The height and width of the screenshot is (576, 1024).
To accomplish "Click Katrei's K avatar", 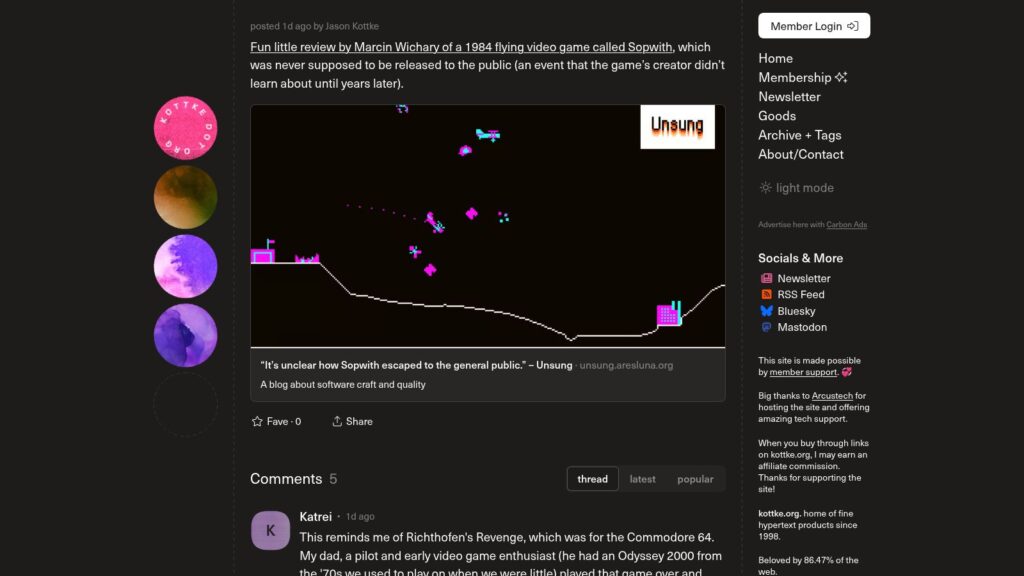I will (270, 530).
